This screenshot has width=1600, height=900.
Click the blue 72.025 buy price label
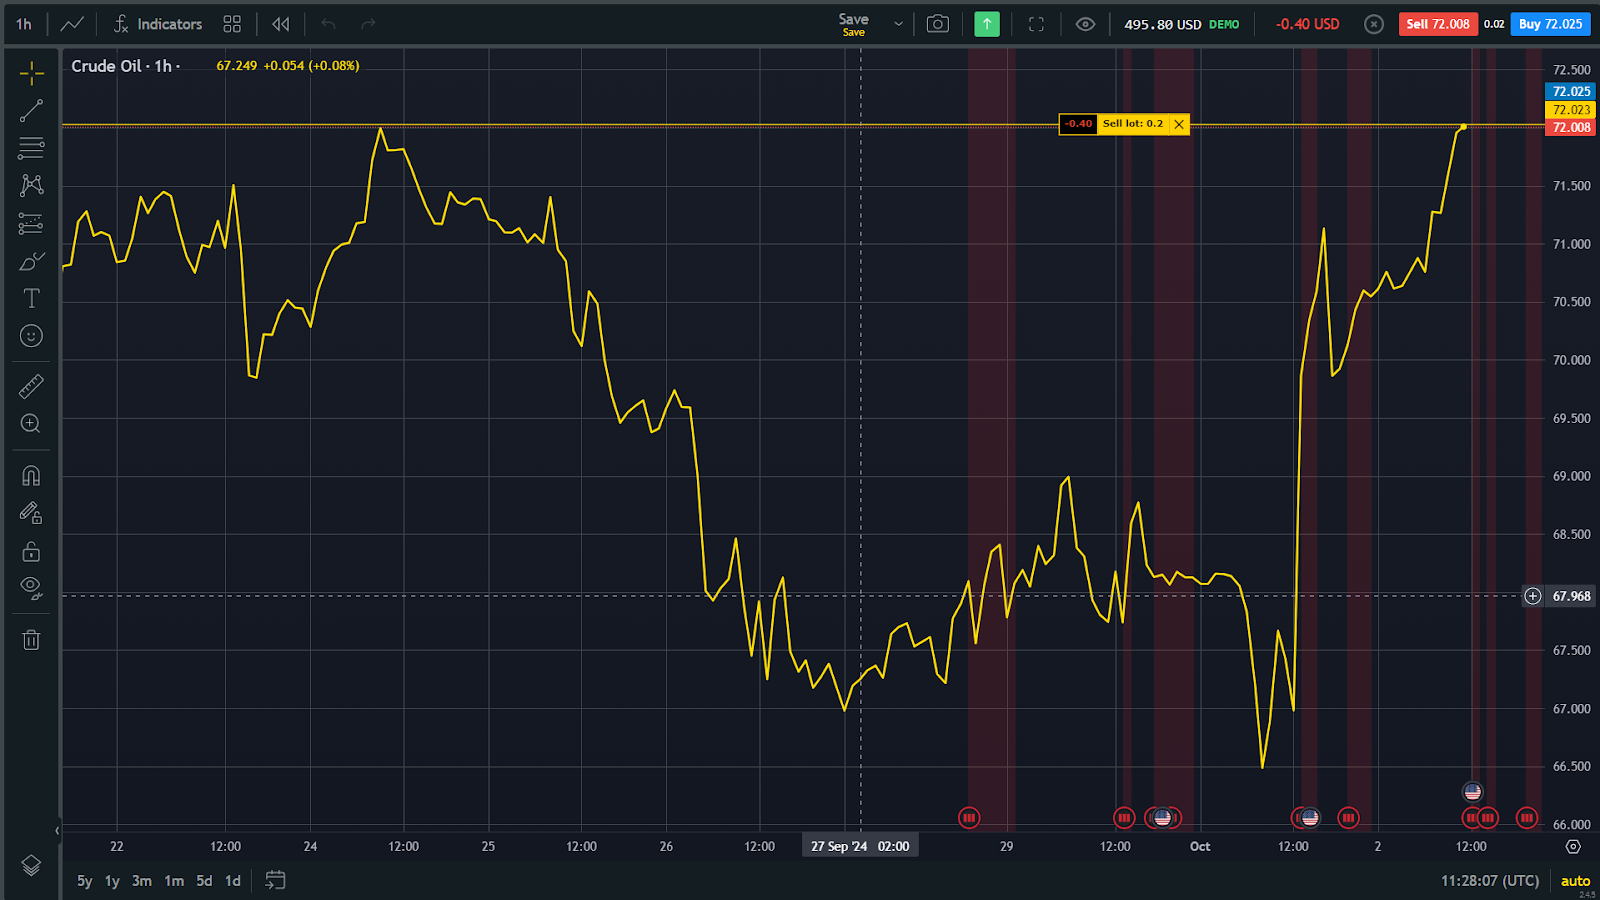1571,91
